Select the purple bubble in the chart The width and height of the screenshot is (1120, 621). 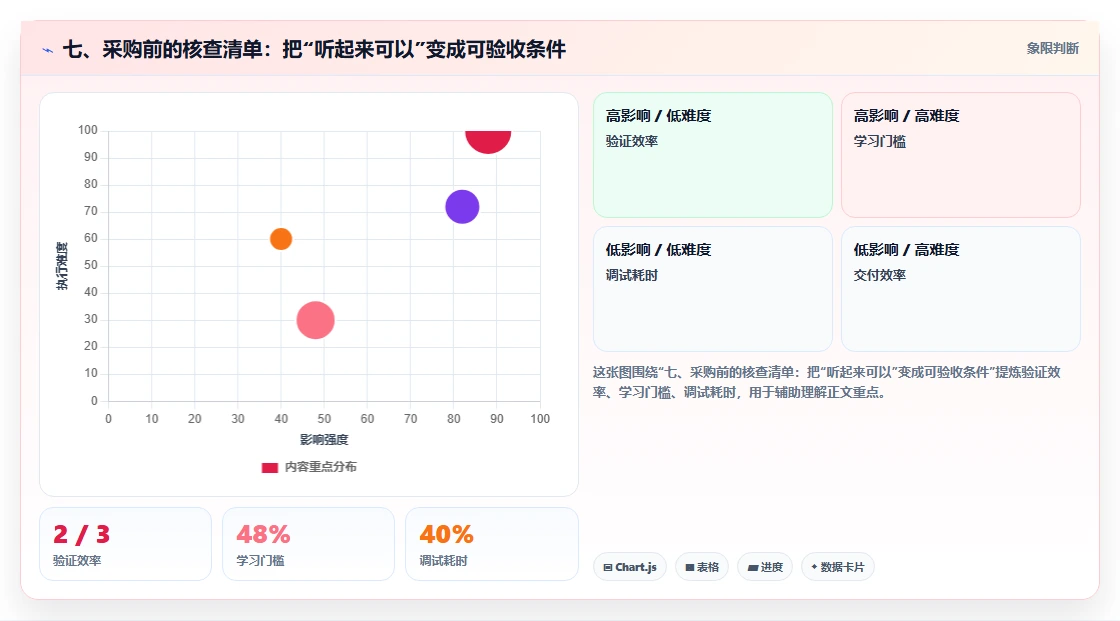click(x=462, y=207)
